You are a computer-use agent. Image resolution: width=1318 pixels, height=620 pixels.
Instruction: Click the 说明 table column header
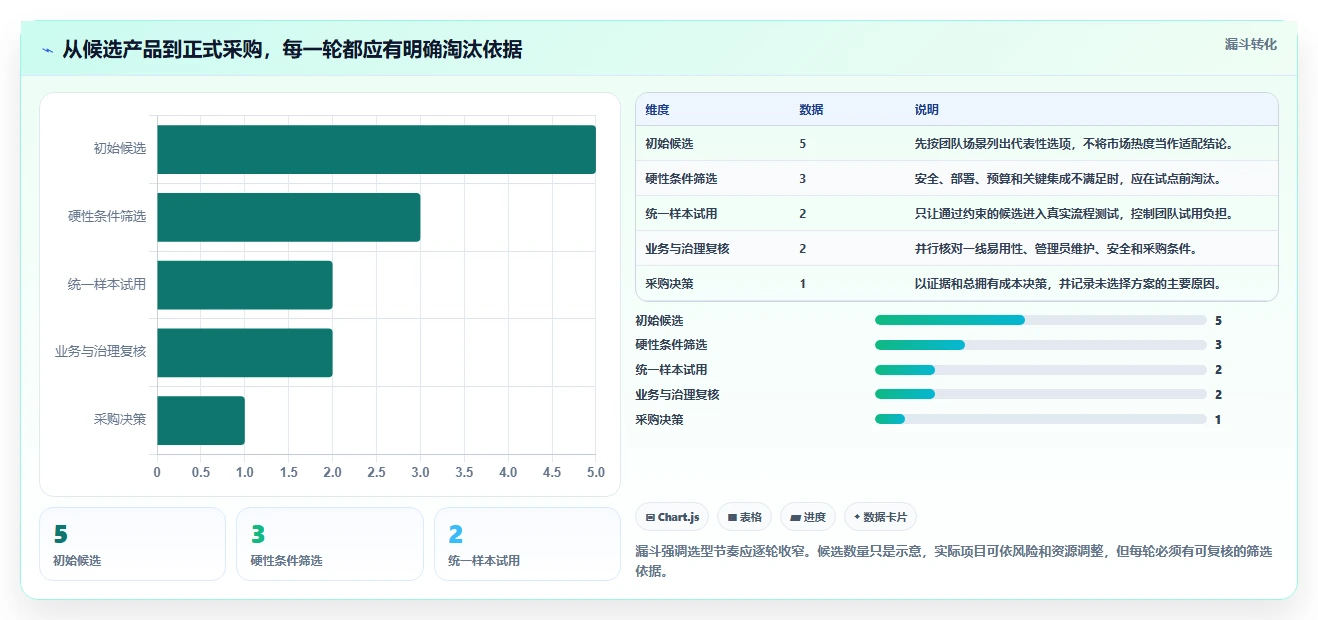click(x=926, y=110)
